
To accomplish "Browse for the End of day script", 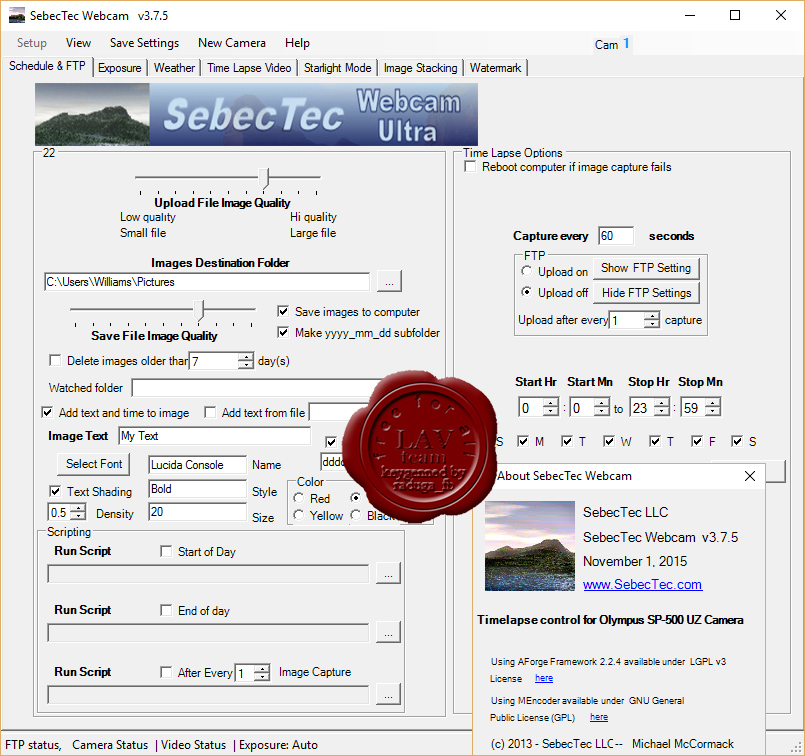I will pos(388,633).
